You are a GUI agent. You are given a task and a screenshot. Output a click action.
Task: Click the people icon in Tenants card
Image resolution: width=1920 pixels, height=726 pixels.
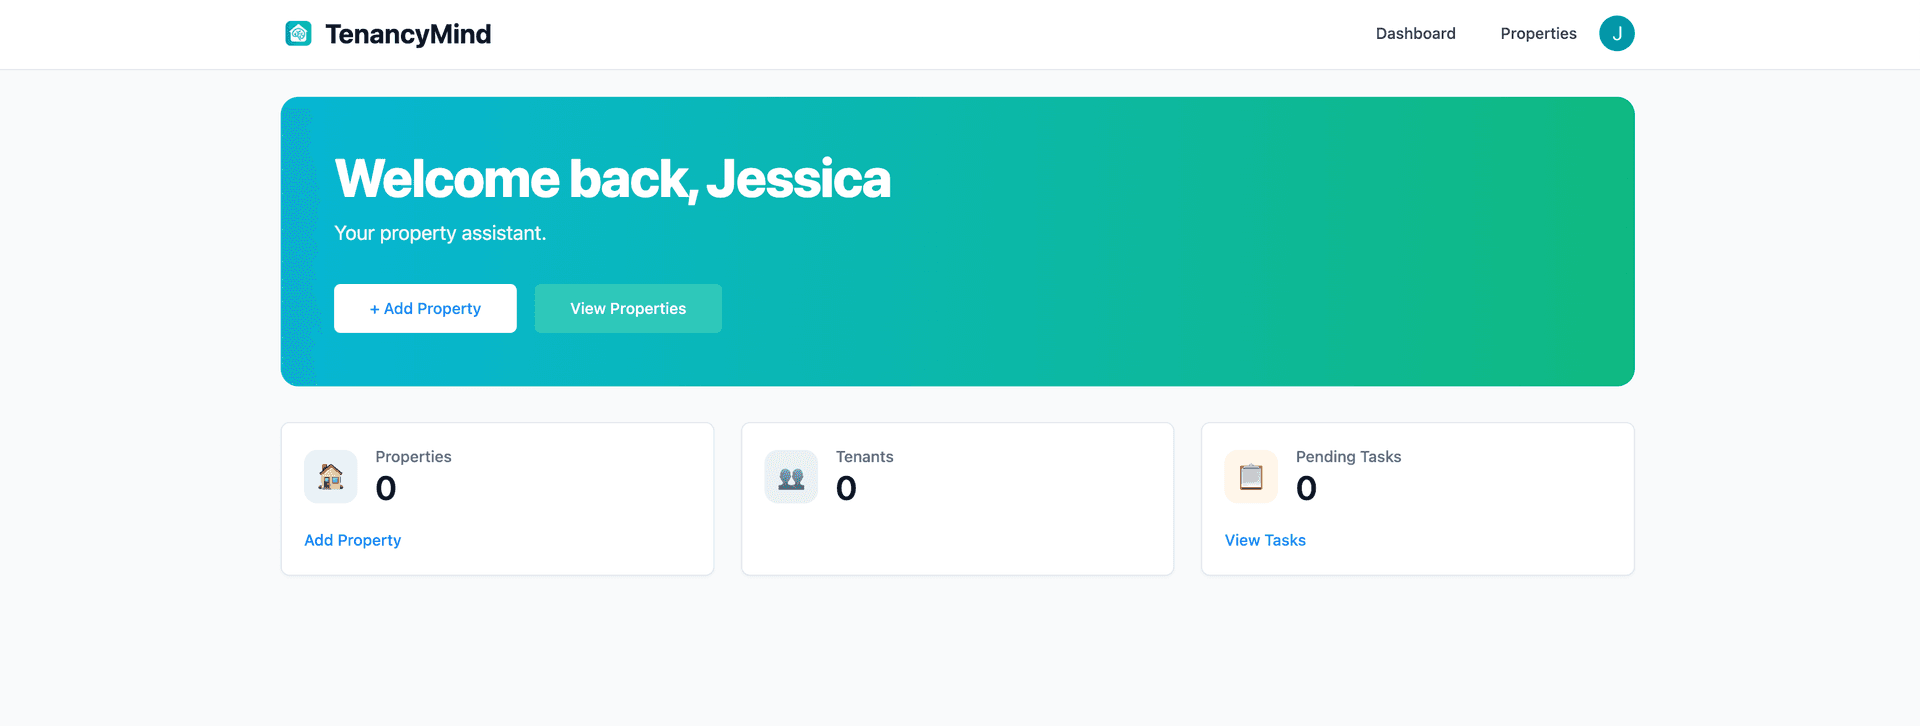click(x=791, y=477)
